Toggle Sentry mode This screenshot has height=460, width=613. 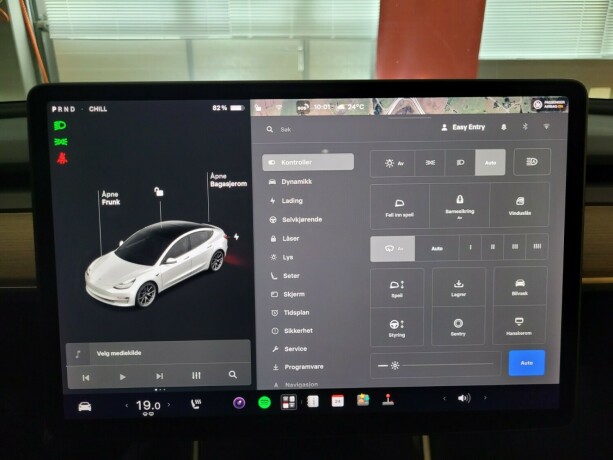click(x=458, y=326)
